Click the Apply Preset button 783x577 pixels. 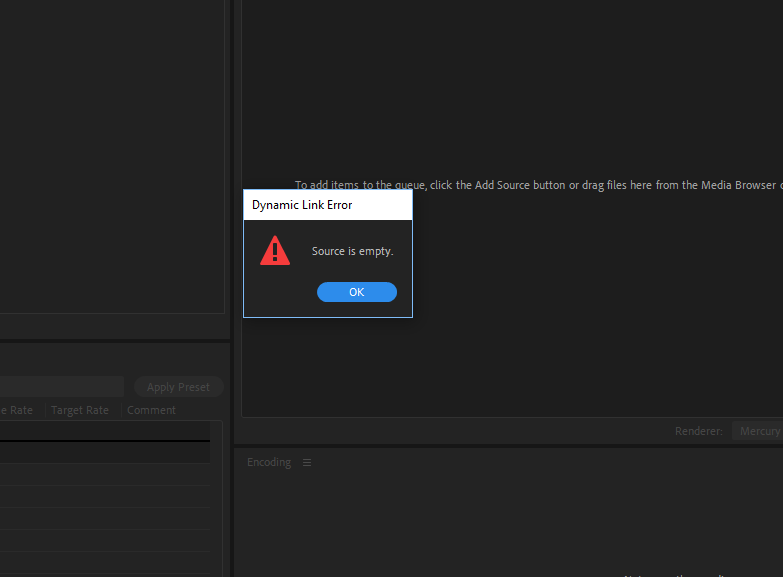pyautogui.click(x=178, y=387)
